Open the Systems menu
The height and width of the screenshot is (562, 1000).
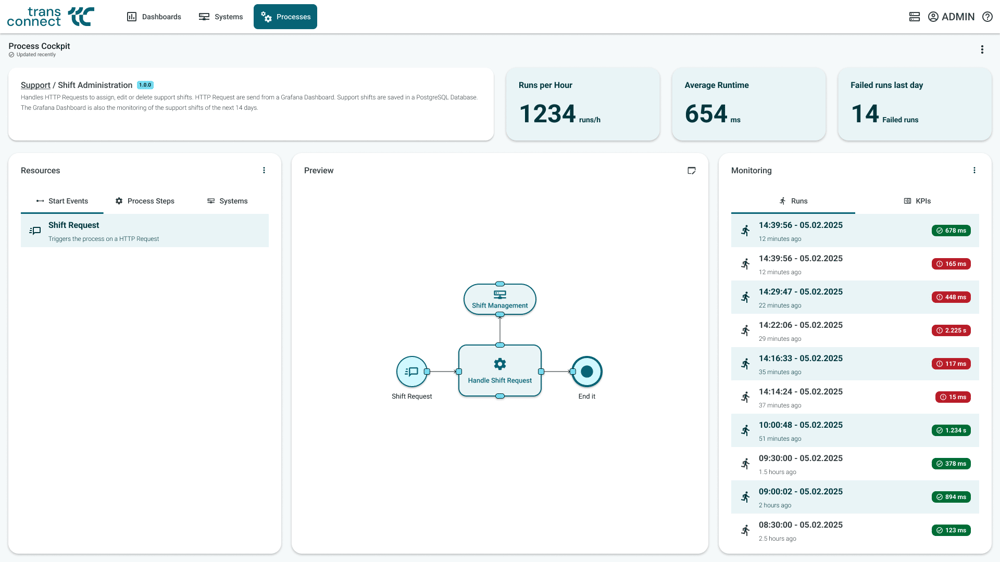tap(221, 17)
